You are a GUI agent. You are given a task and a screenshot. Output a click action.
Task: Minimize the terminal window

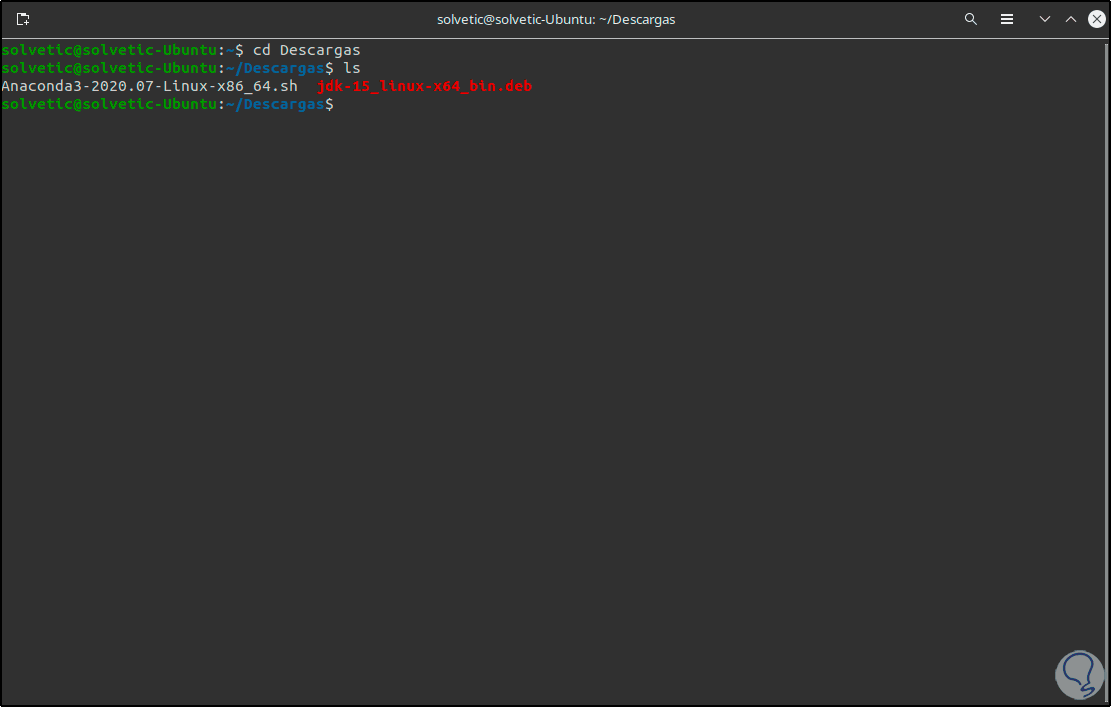(x=1045, y=19)
